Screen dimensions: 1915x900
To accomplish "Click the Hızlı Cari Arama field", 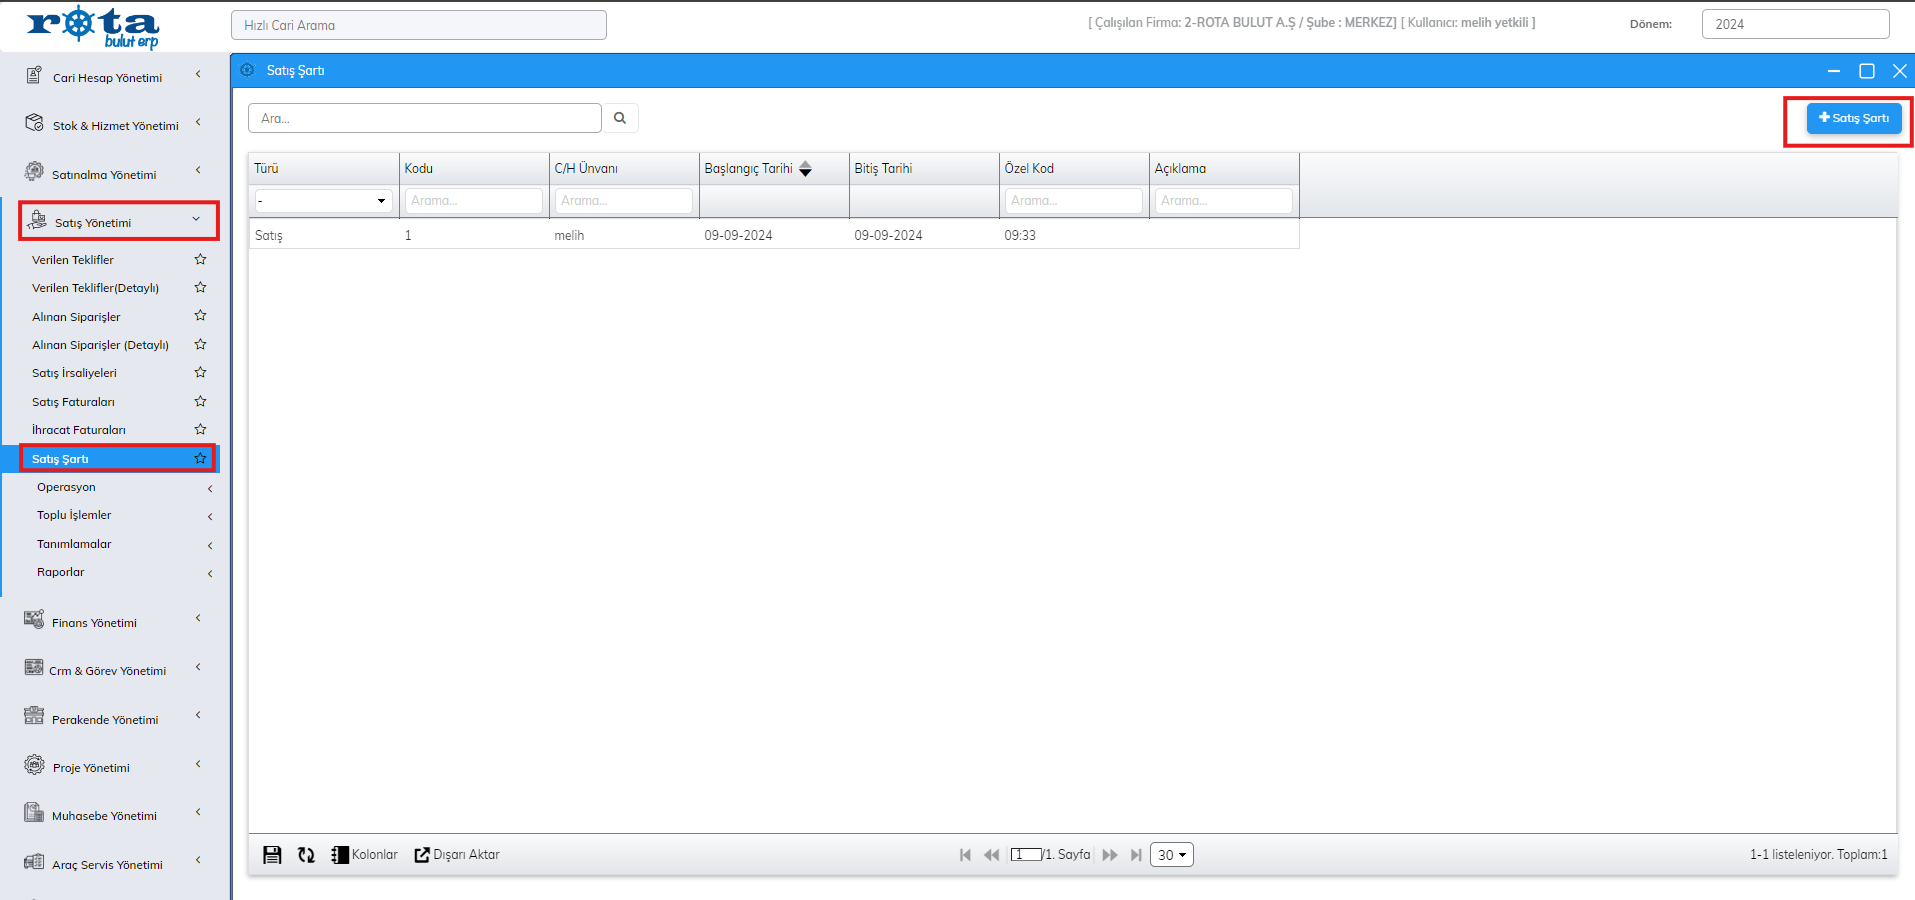I will pyautogui.click(x=418, y=25).
